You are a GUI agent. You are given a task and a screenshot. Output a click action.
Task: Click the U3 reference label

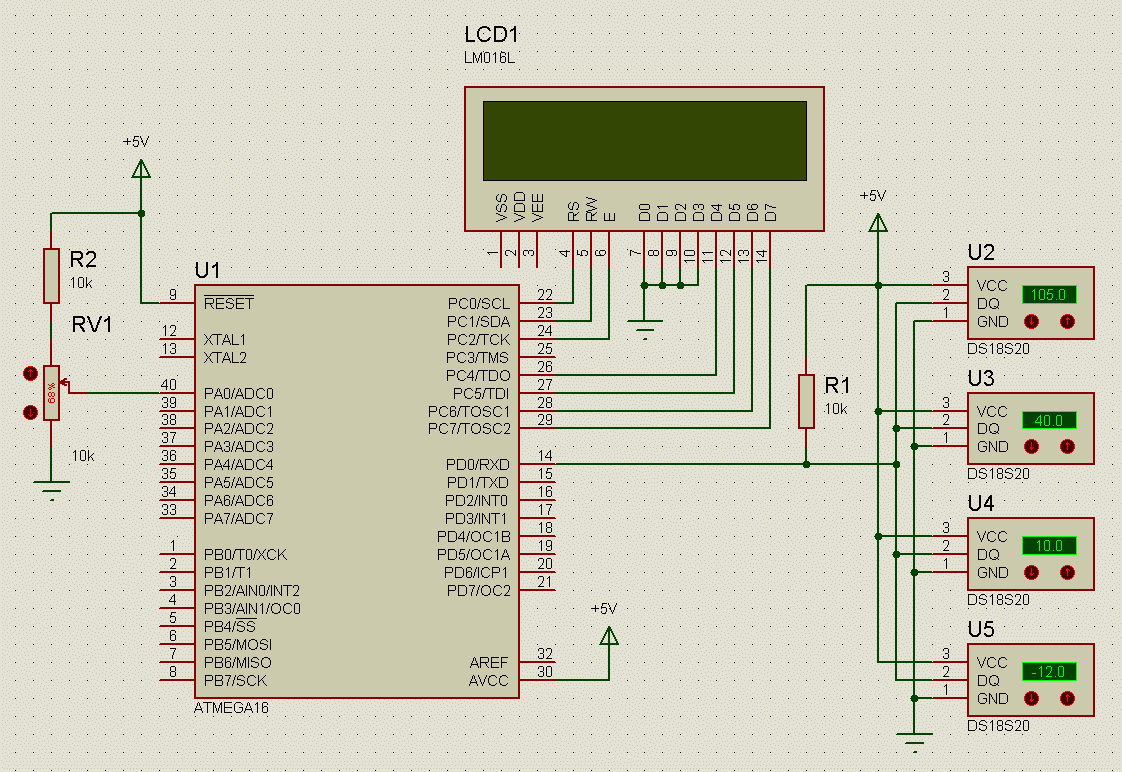tap(980, 378)
